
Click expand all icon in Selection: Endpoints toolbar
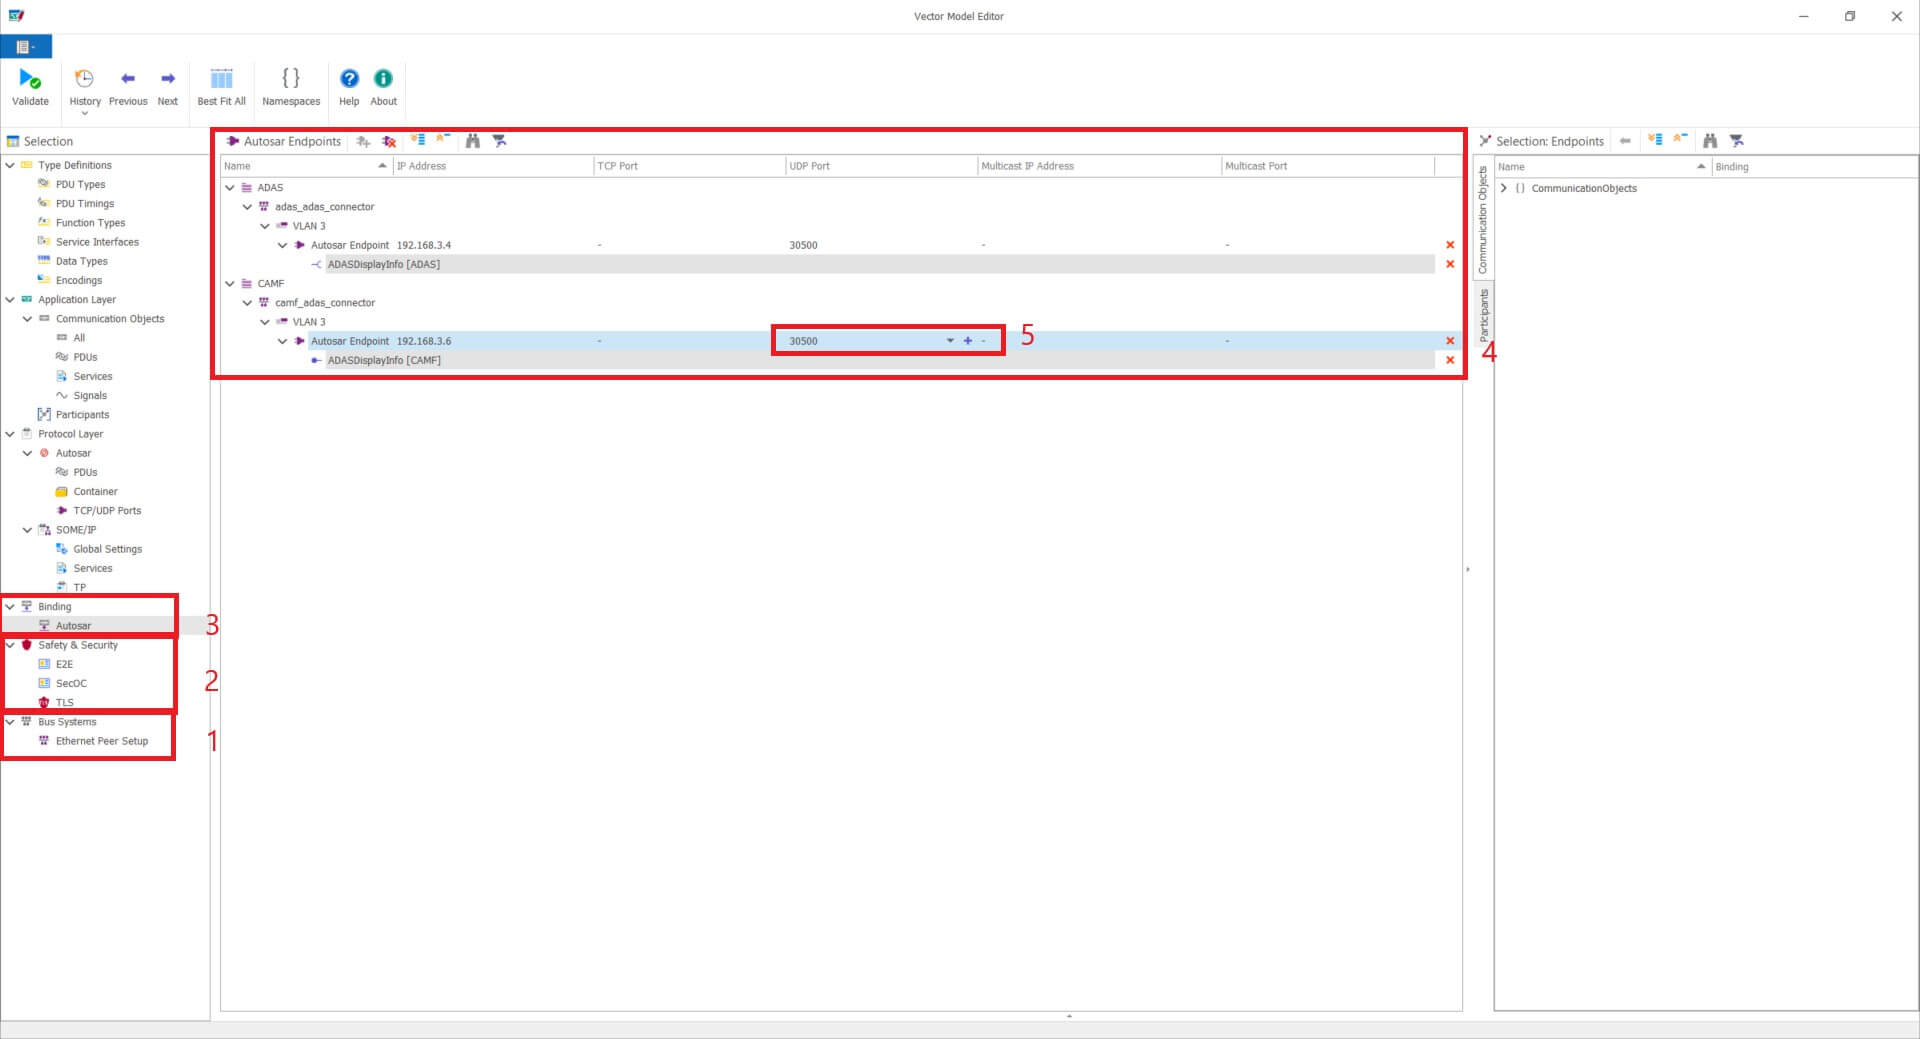pos(1655,141)
